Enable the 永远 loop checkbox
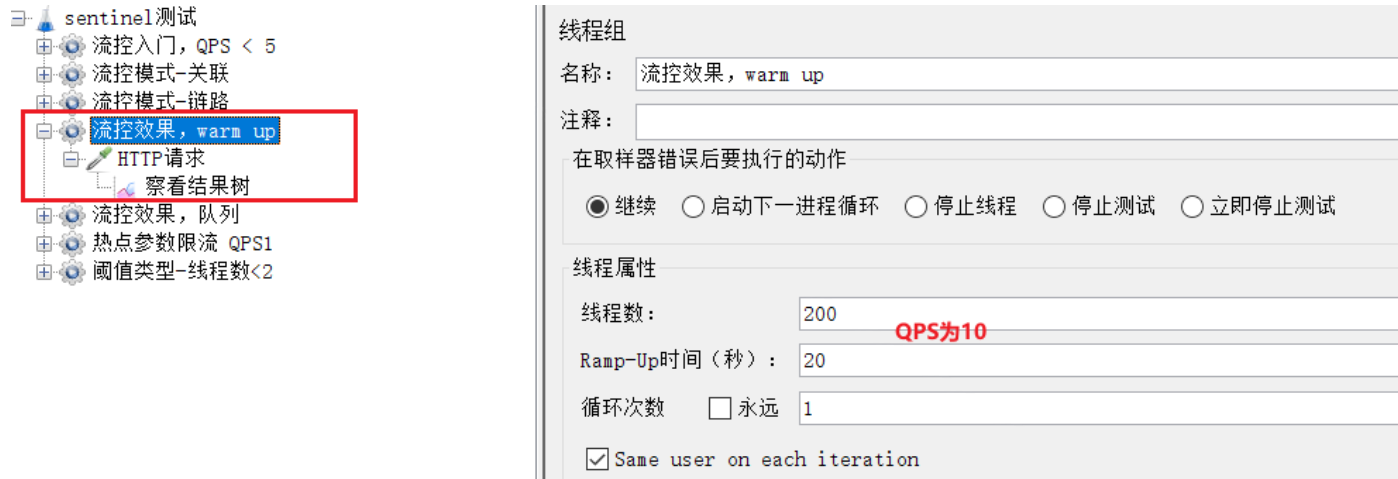Screen dimensions: 1398x479 coord(720,408)
